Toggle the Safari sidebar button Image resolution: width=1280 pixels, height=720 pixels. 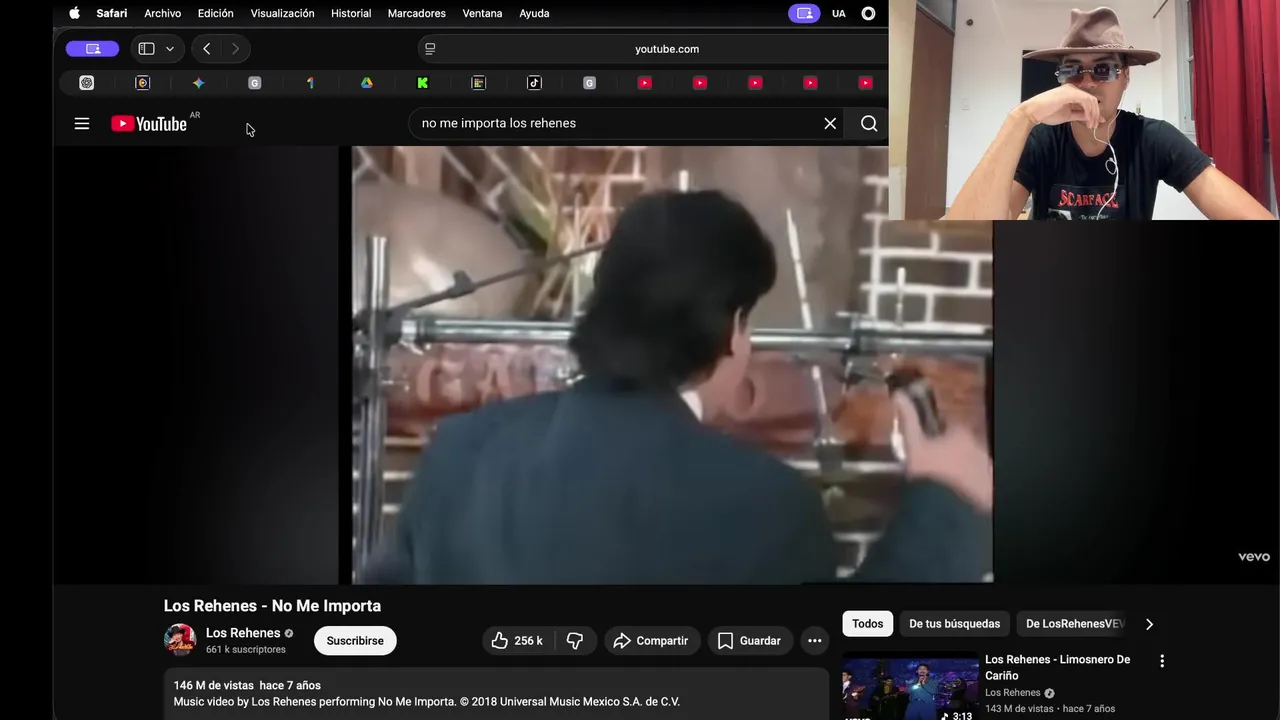pyautogui.click(x=146, y=48)
